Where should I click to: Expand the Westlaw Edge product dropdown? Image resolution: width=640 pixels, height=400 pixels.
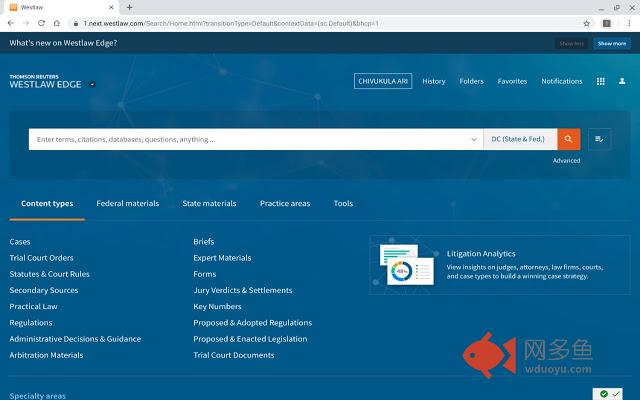click(92, 84)
